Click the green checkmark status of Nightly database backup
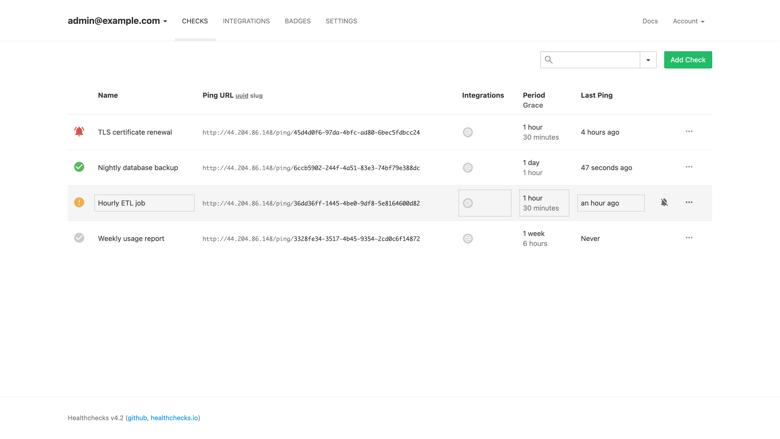The height and width of the screenshot is (439, 780). click(x=79, y=167)
